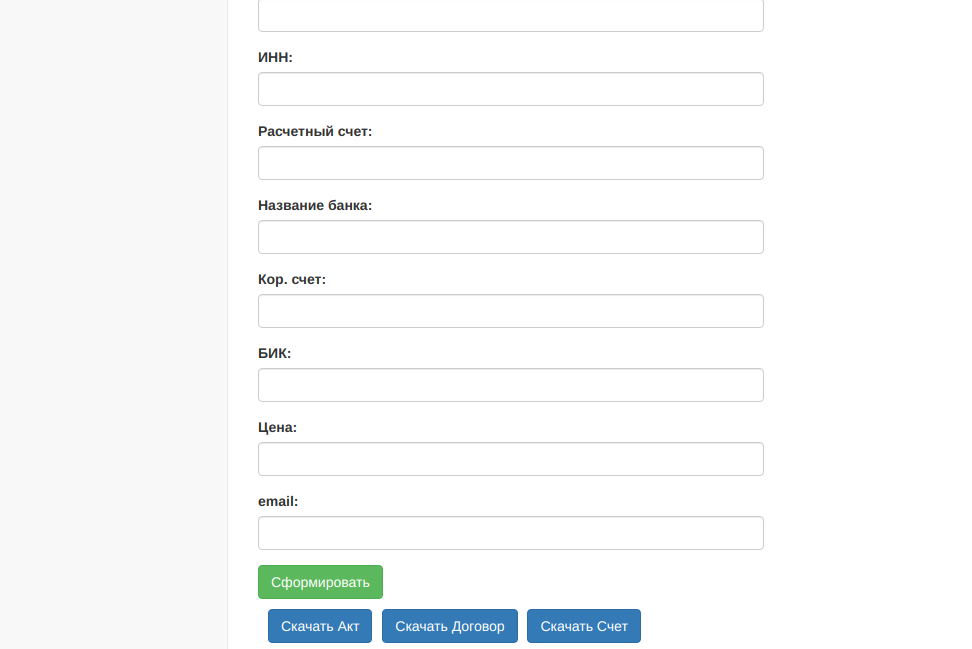Focus the БИК input box

click(x=510, y=385)
